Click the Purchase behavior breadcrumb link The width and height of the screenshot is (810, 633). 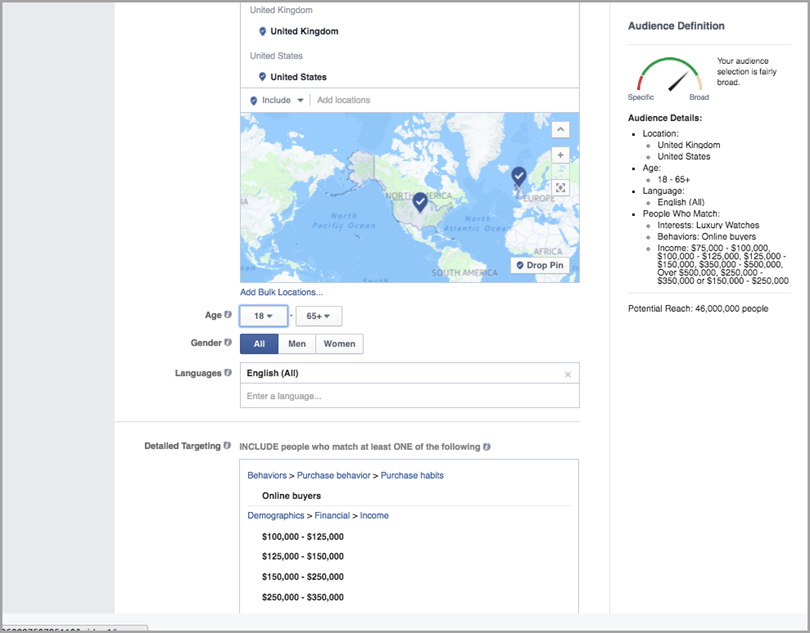pyautogui.click(x=335, y=475)
